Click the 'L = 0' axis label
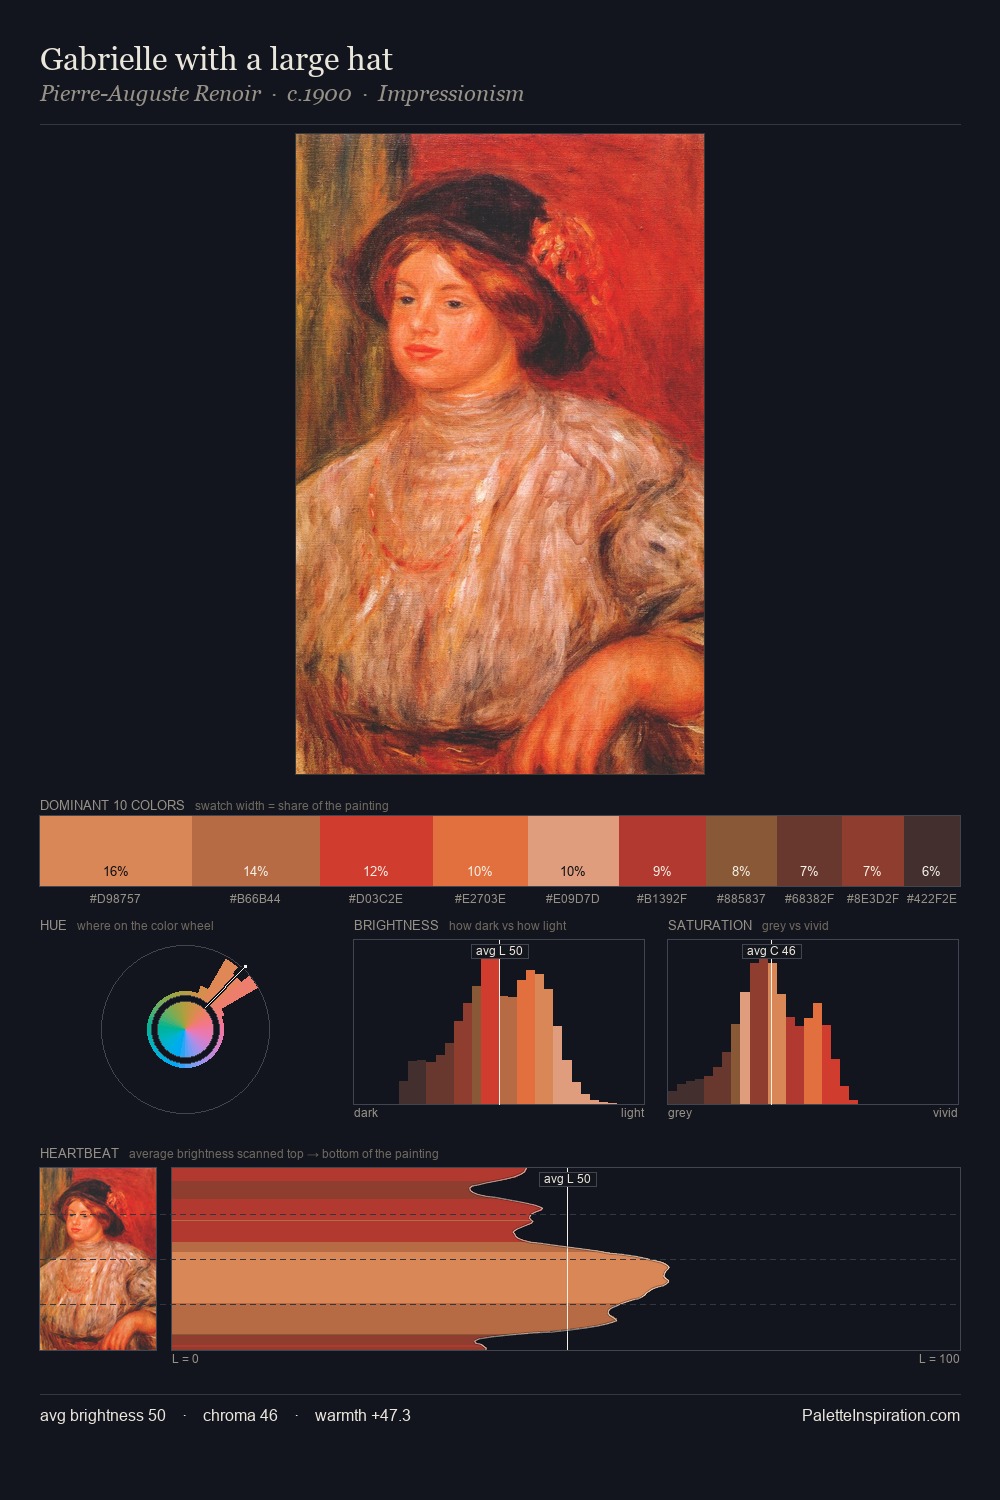This screenshot has height=1500, width=1000. [x=185, y=1359]
